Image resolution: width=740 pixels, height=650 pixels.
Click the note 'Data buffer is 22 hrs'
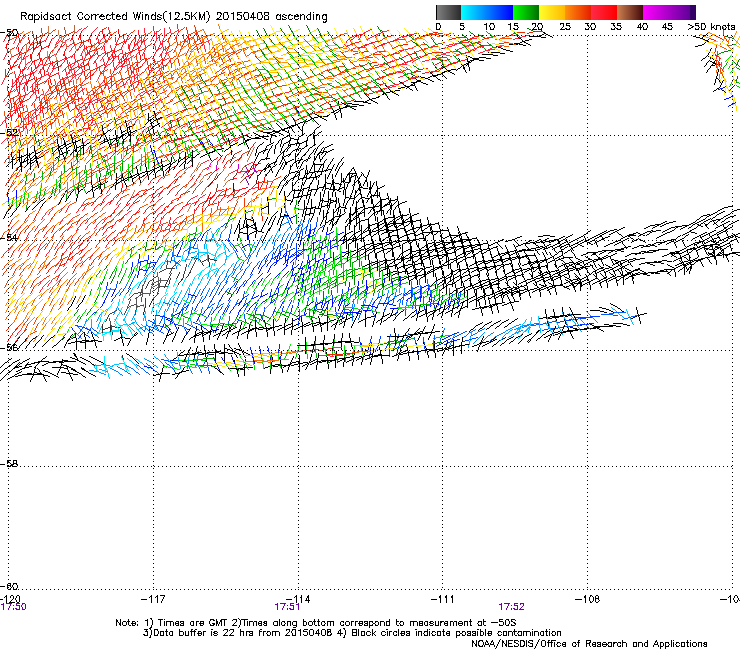[x=205, y=633]
